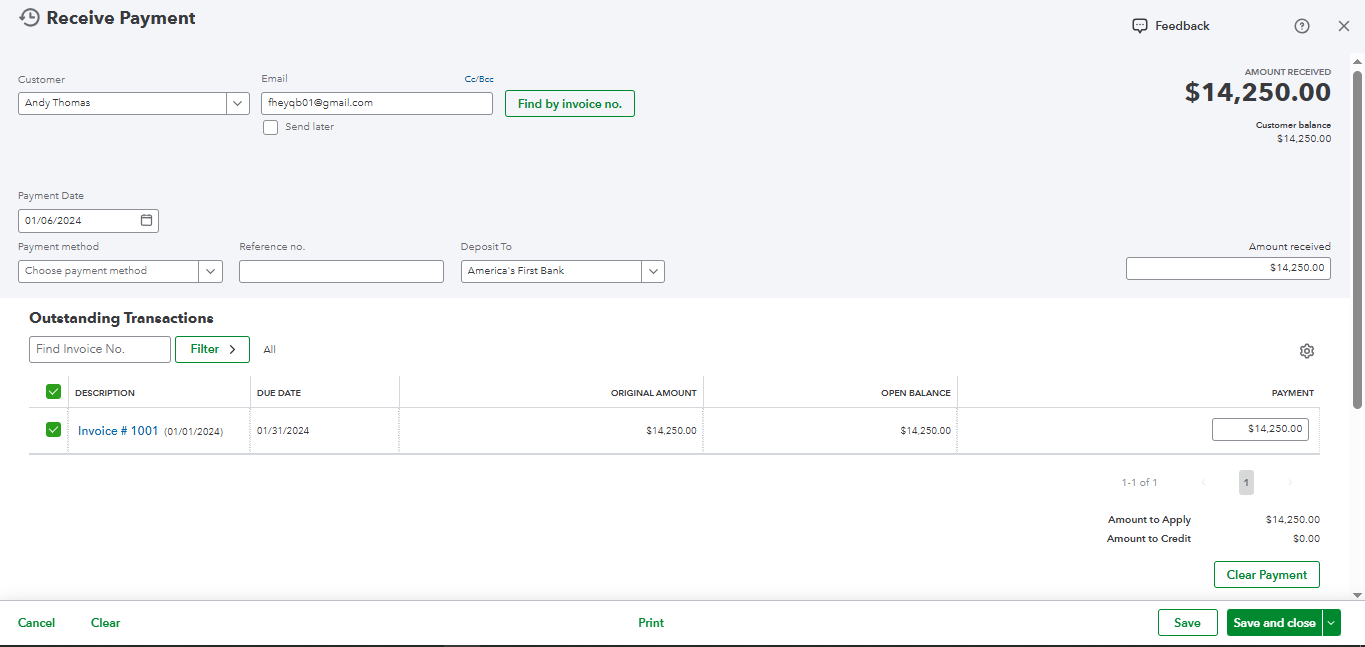Go to previous page of transactions
The height and width of the screenshot is (647, 1365).
coord(1203,483)
